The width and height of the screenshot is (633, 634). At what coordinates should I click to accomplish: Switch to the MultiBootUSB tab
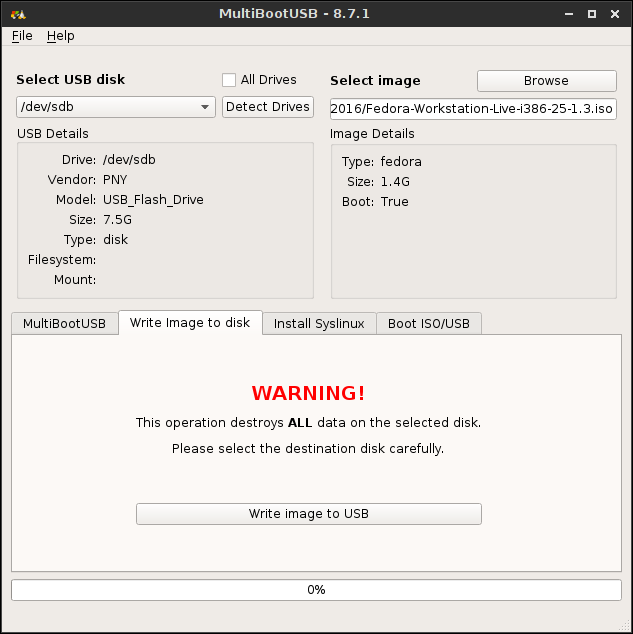[x=64, y=323]
